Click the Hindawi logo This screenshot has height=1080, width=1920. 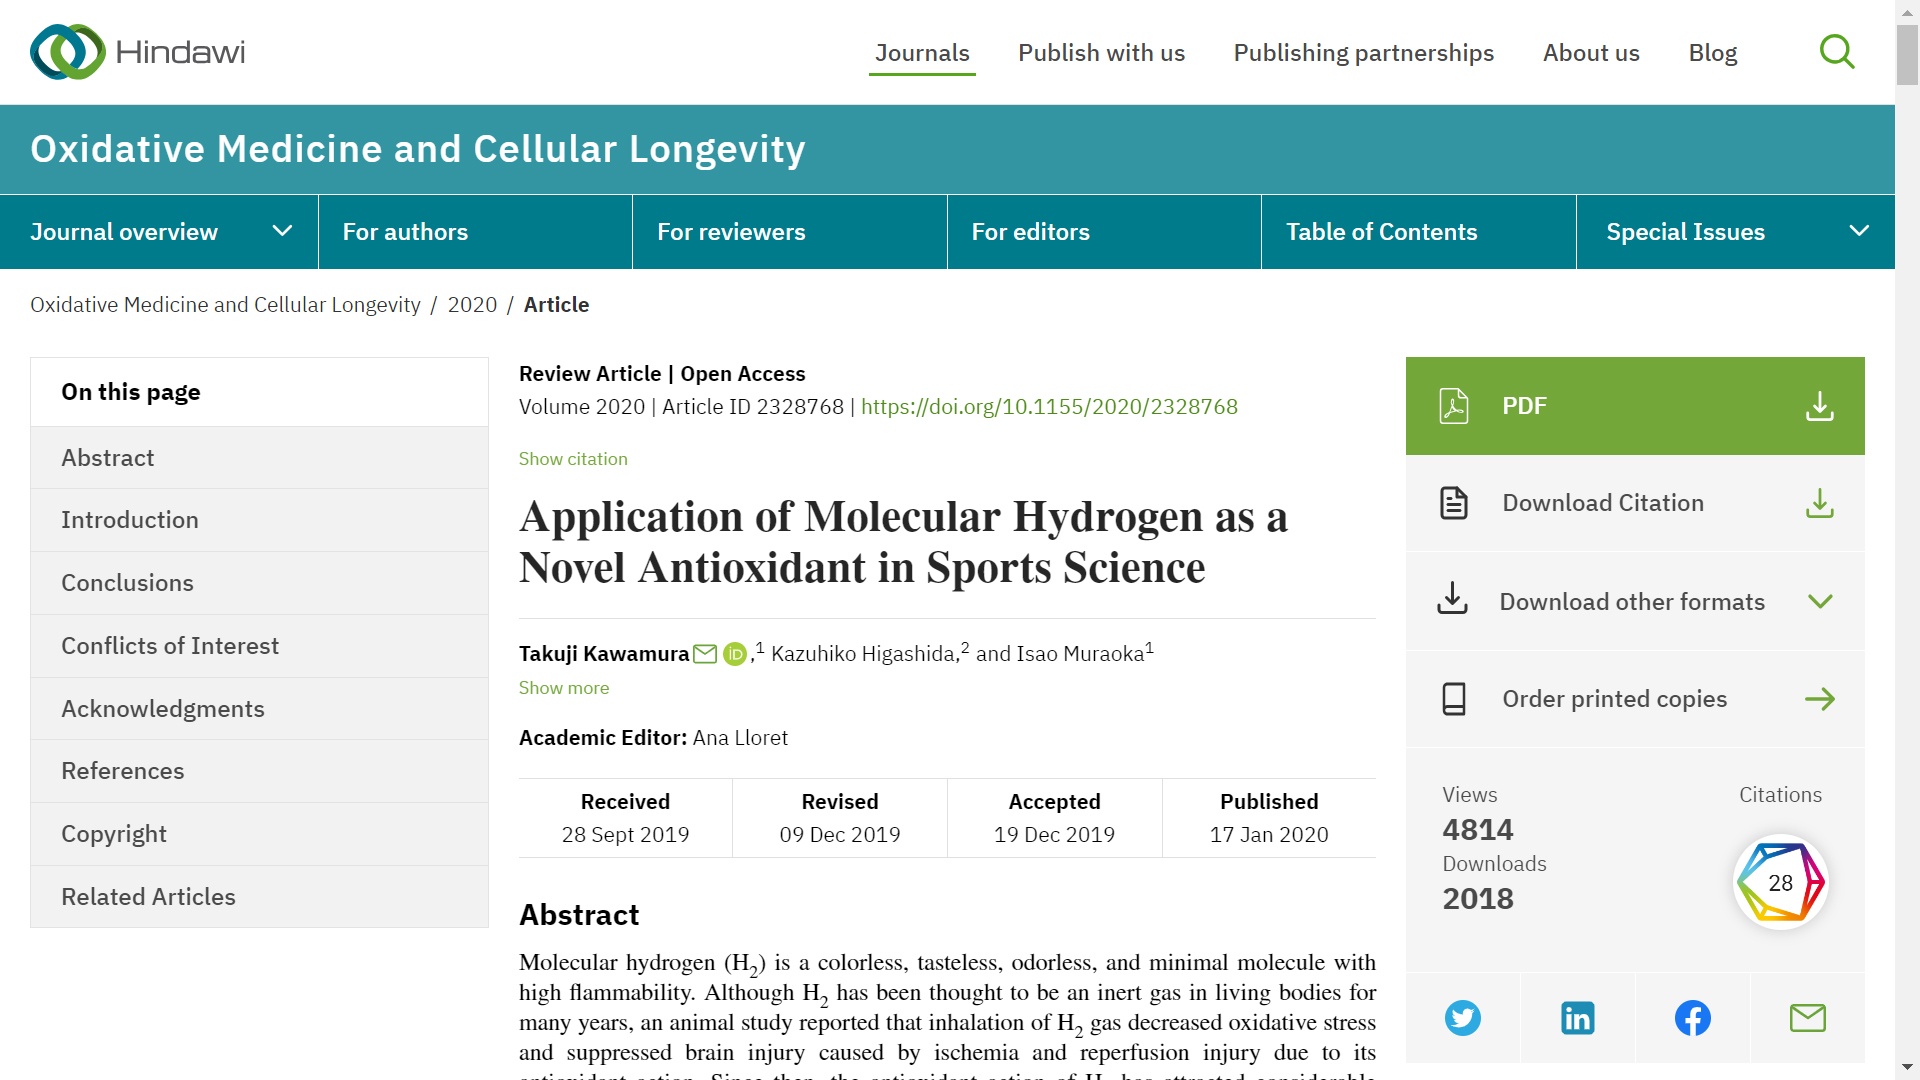coord(138,52)
